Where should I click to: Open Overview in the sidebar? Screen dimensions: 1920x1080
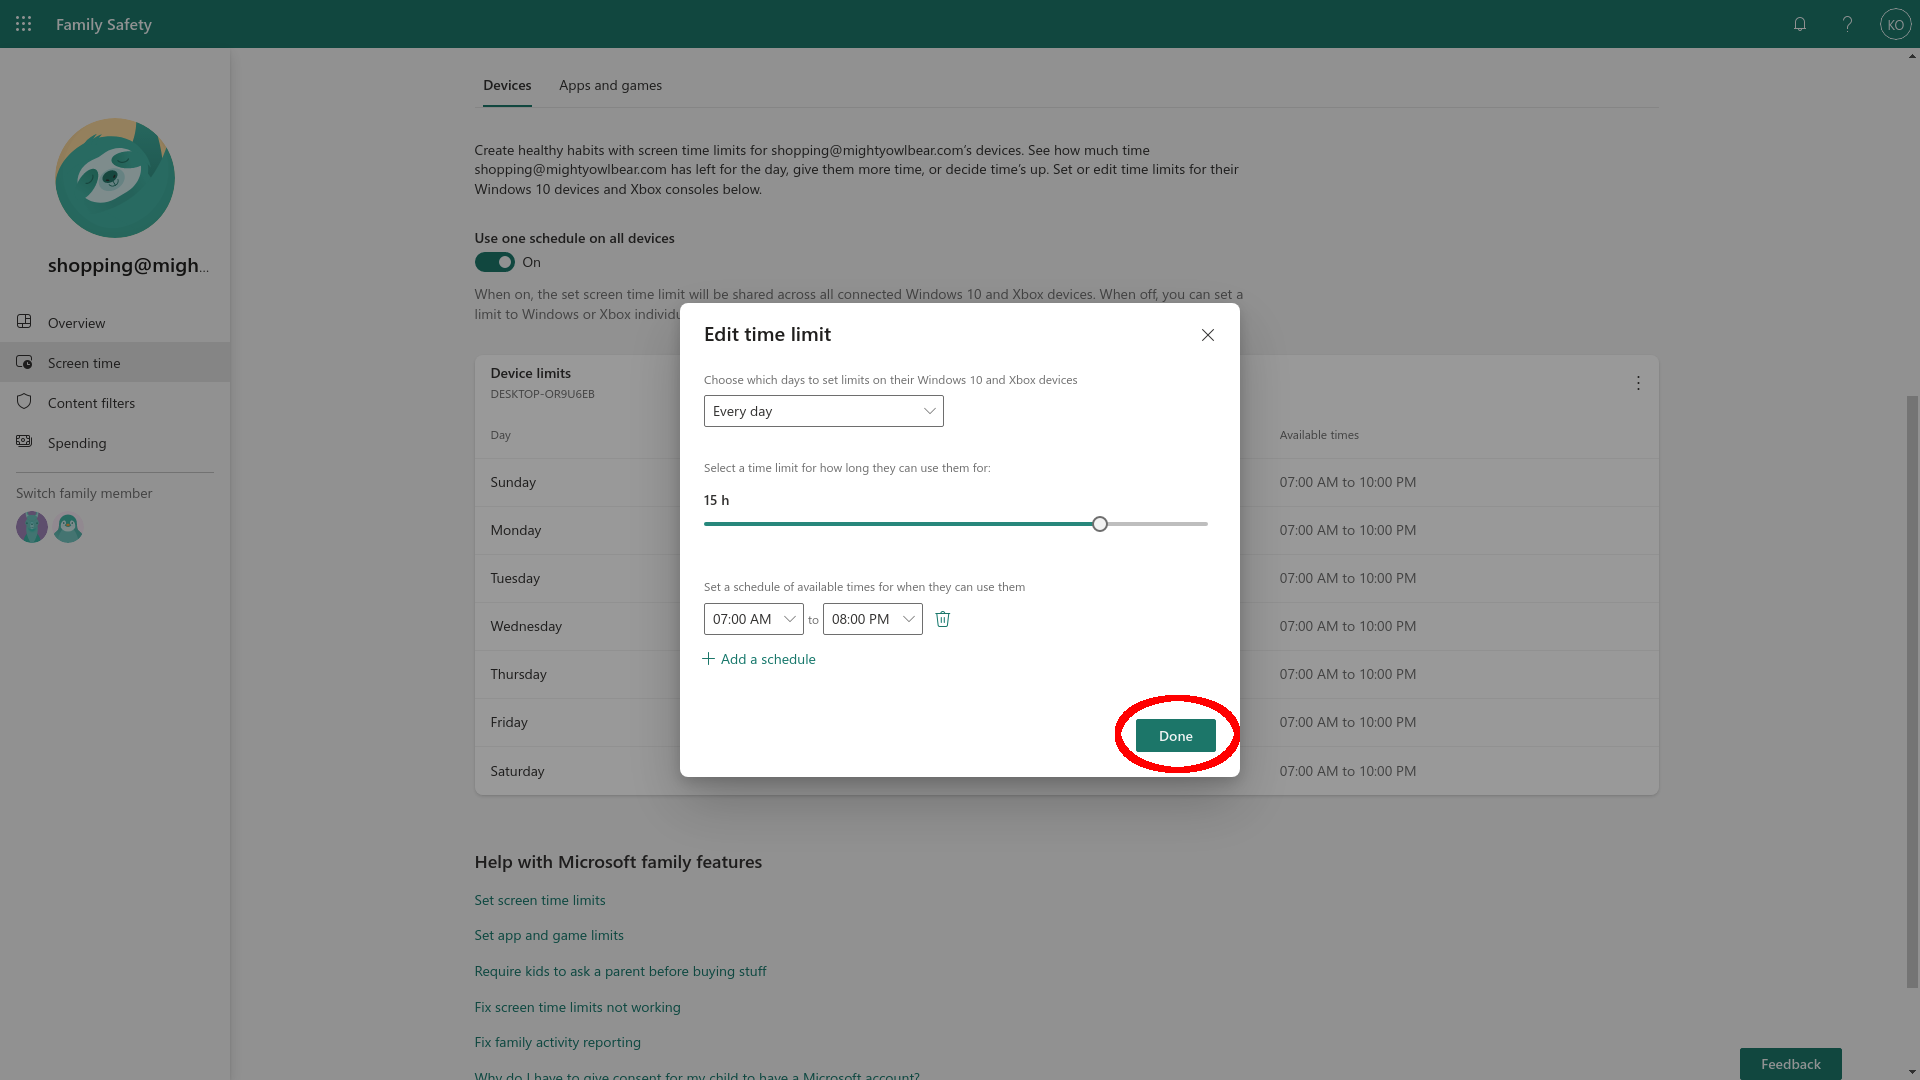click(x=115, y=322)
